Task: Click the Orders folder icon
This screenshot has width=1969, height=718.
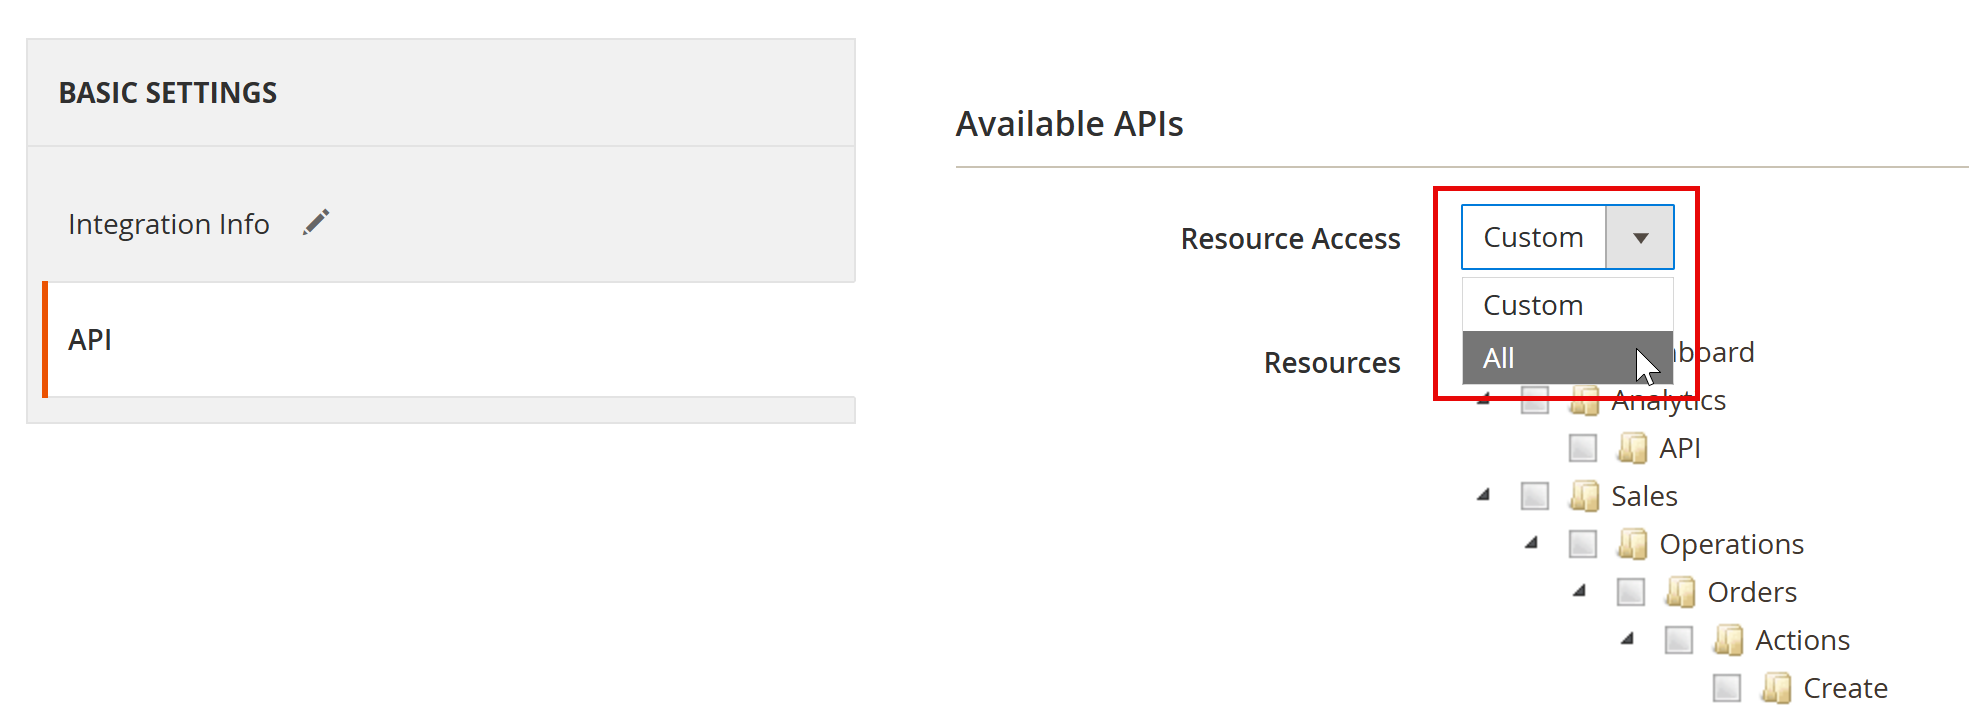Action: point(1680,592)
